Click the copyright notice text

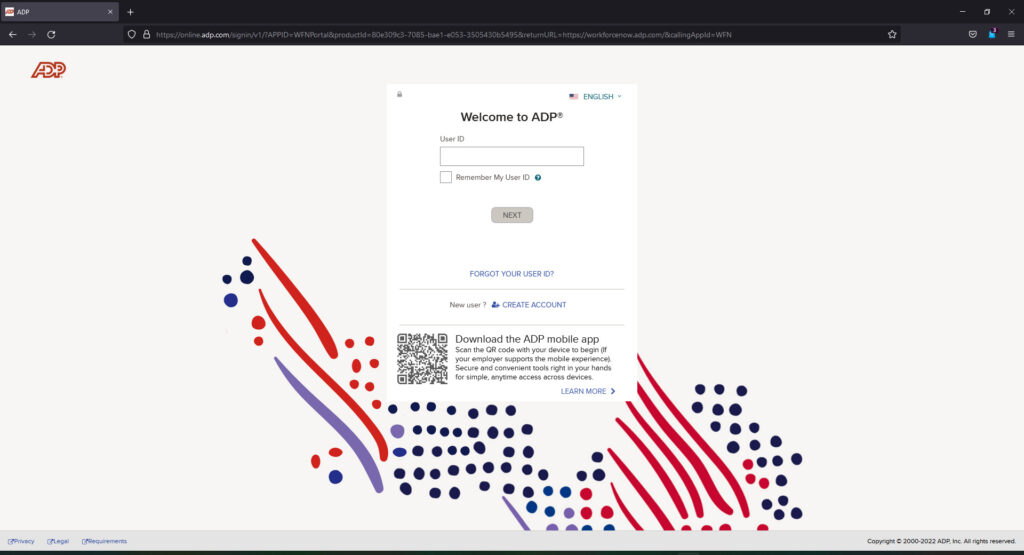941,541
